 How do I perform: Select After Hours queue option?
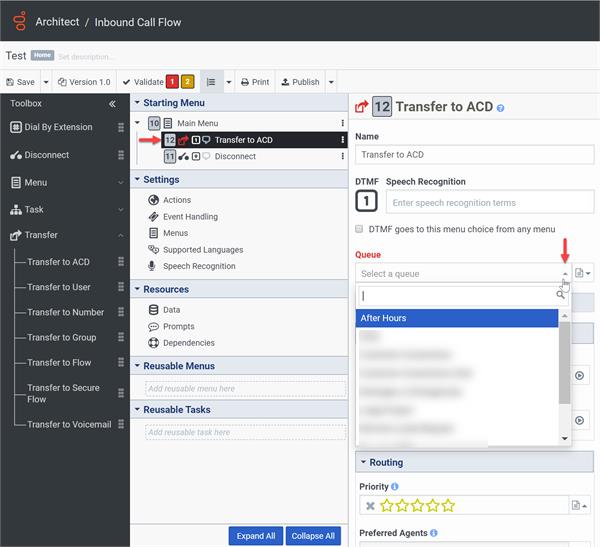(x=457, y=318)
